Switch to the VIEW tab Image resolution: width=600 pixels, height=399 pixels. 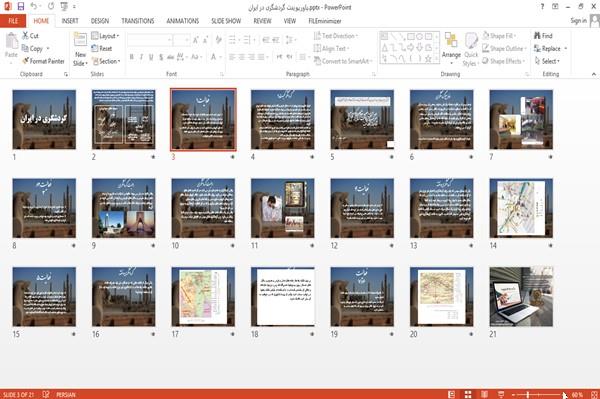pos(290,21)
